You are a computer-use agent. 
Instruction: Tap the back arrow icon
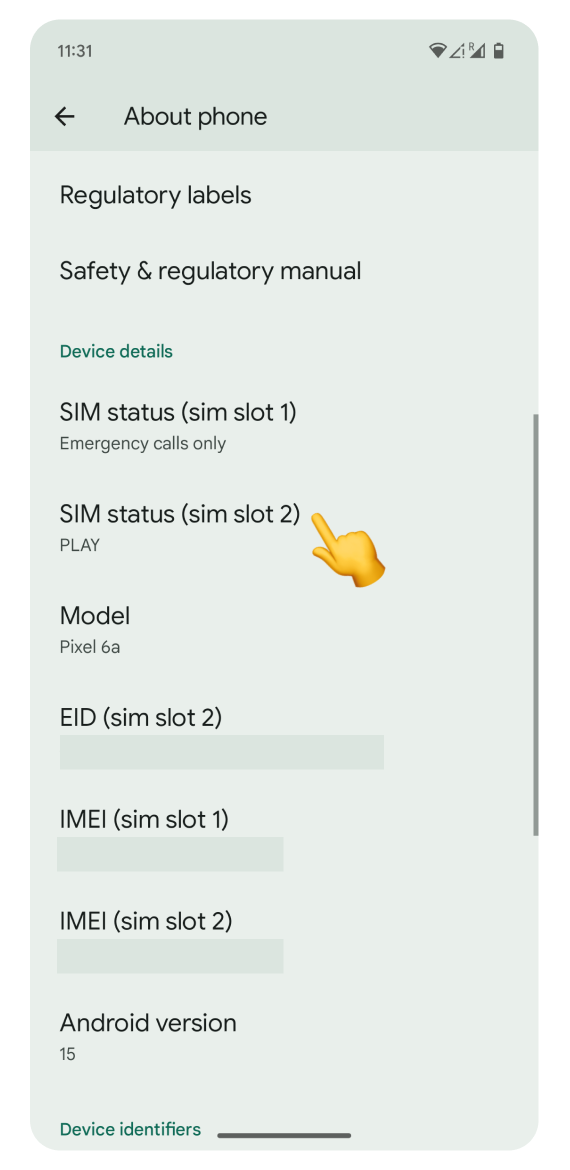point(65,116)
